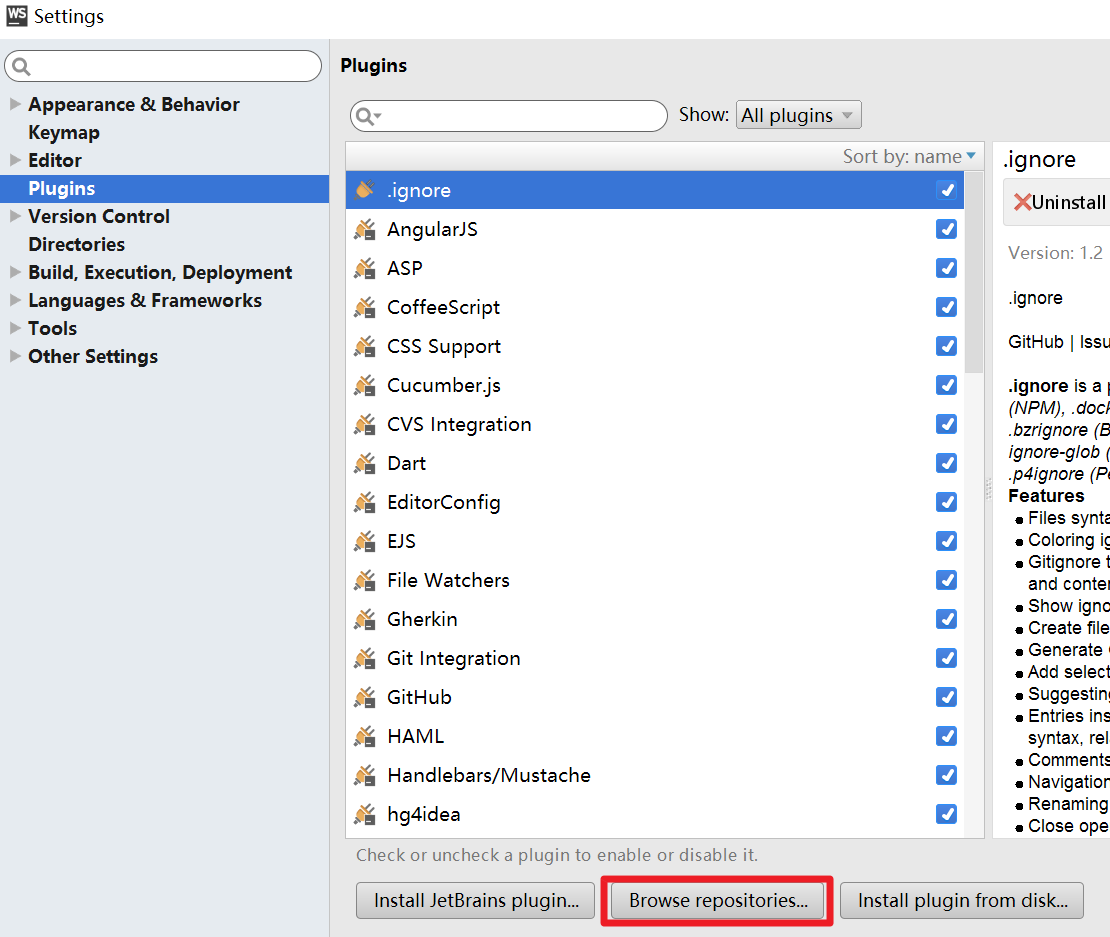
Task: Click the Dart plugin icon
Action: click(x=365, y=463)
